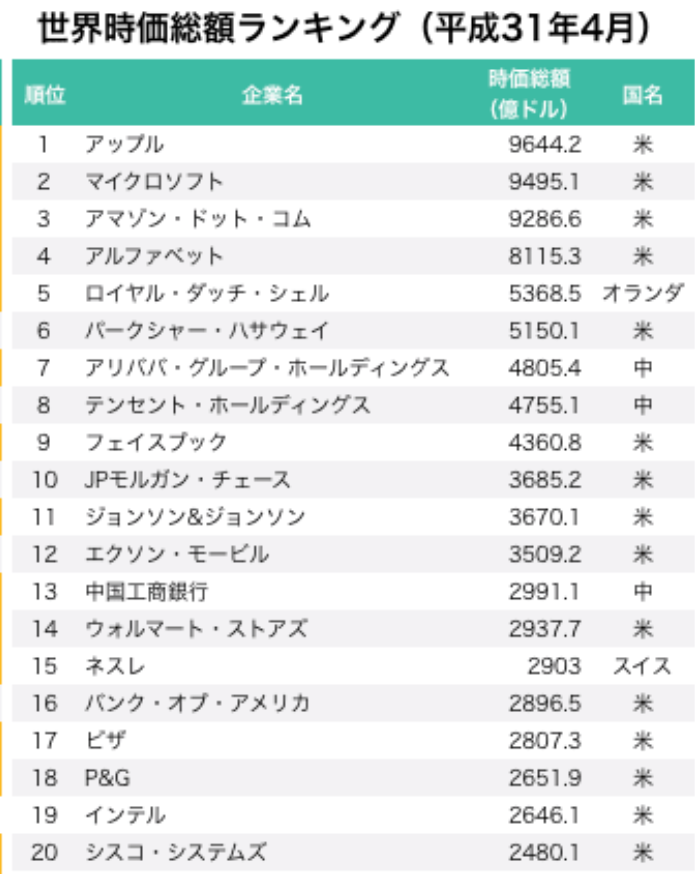The height and width of the screenshot is (874, 695).
Task: Click the 国名 column header
Action: coord(643,95)
